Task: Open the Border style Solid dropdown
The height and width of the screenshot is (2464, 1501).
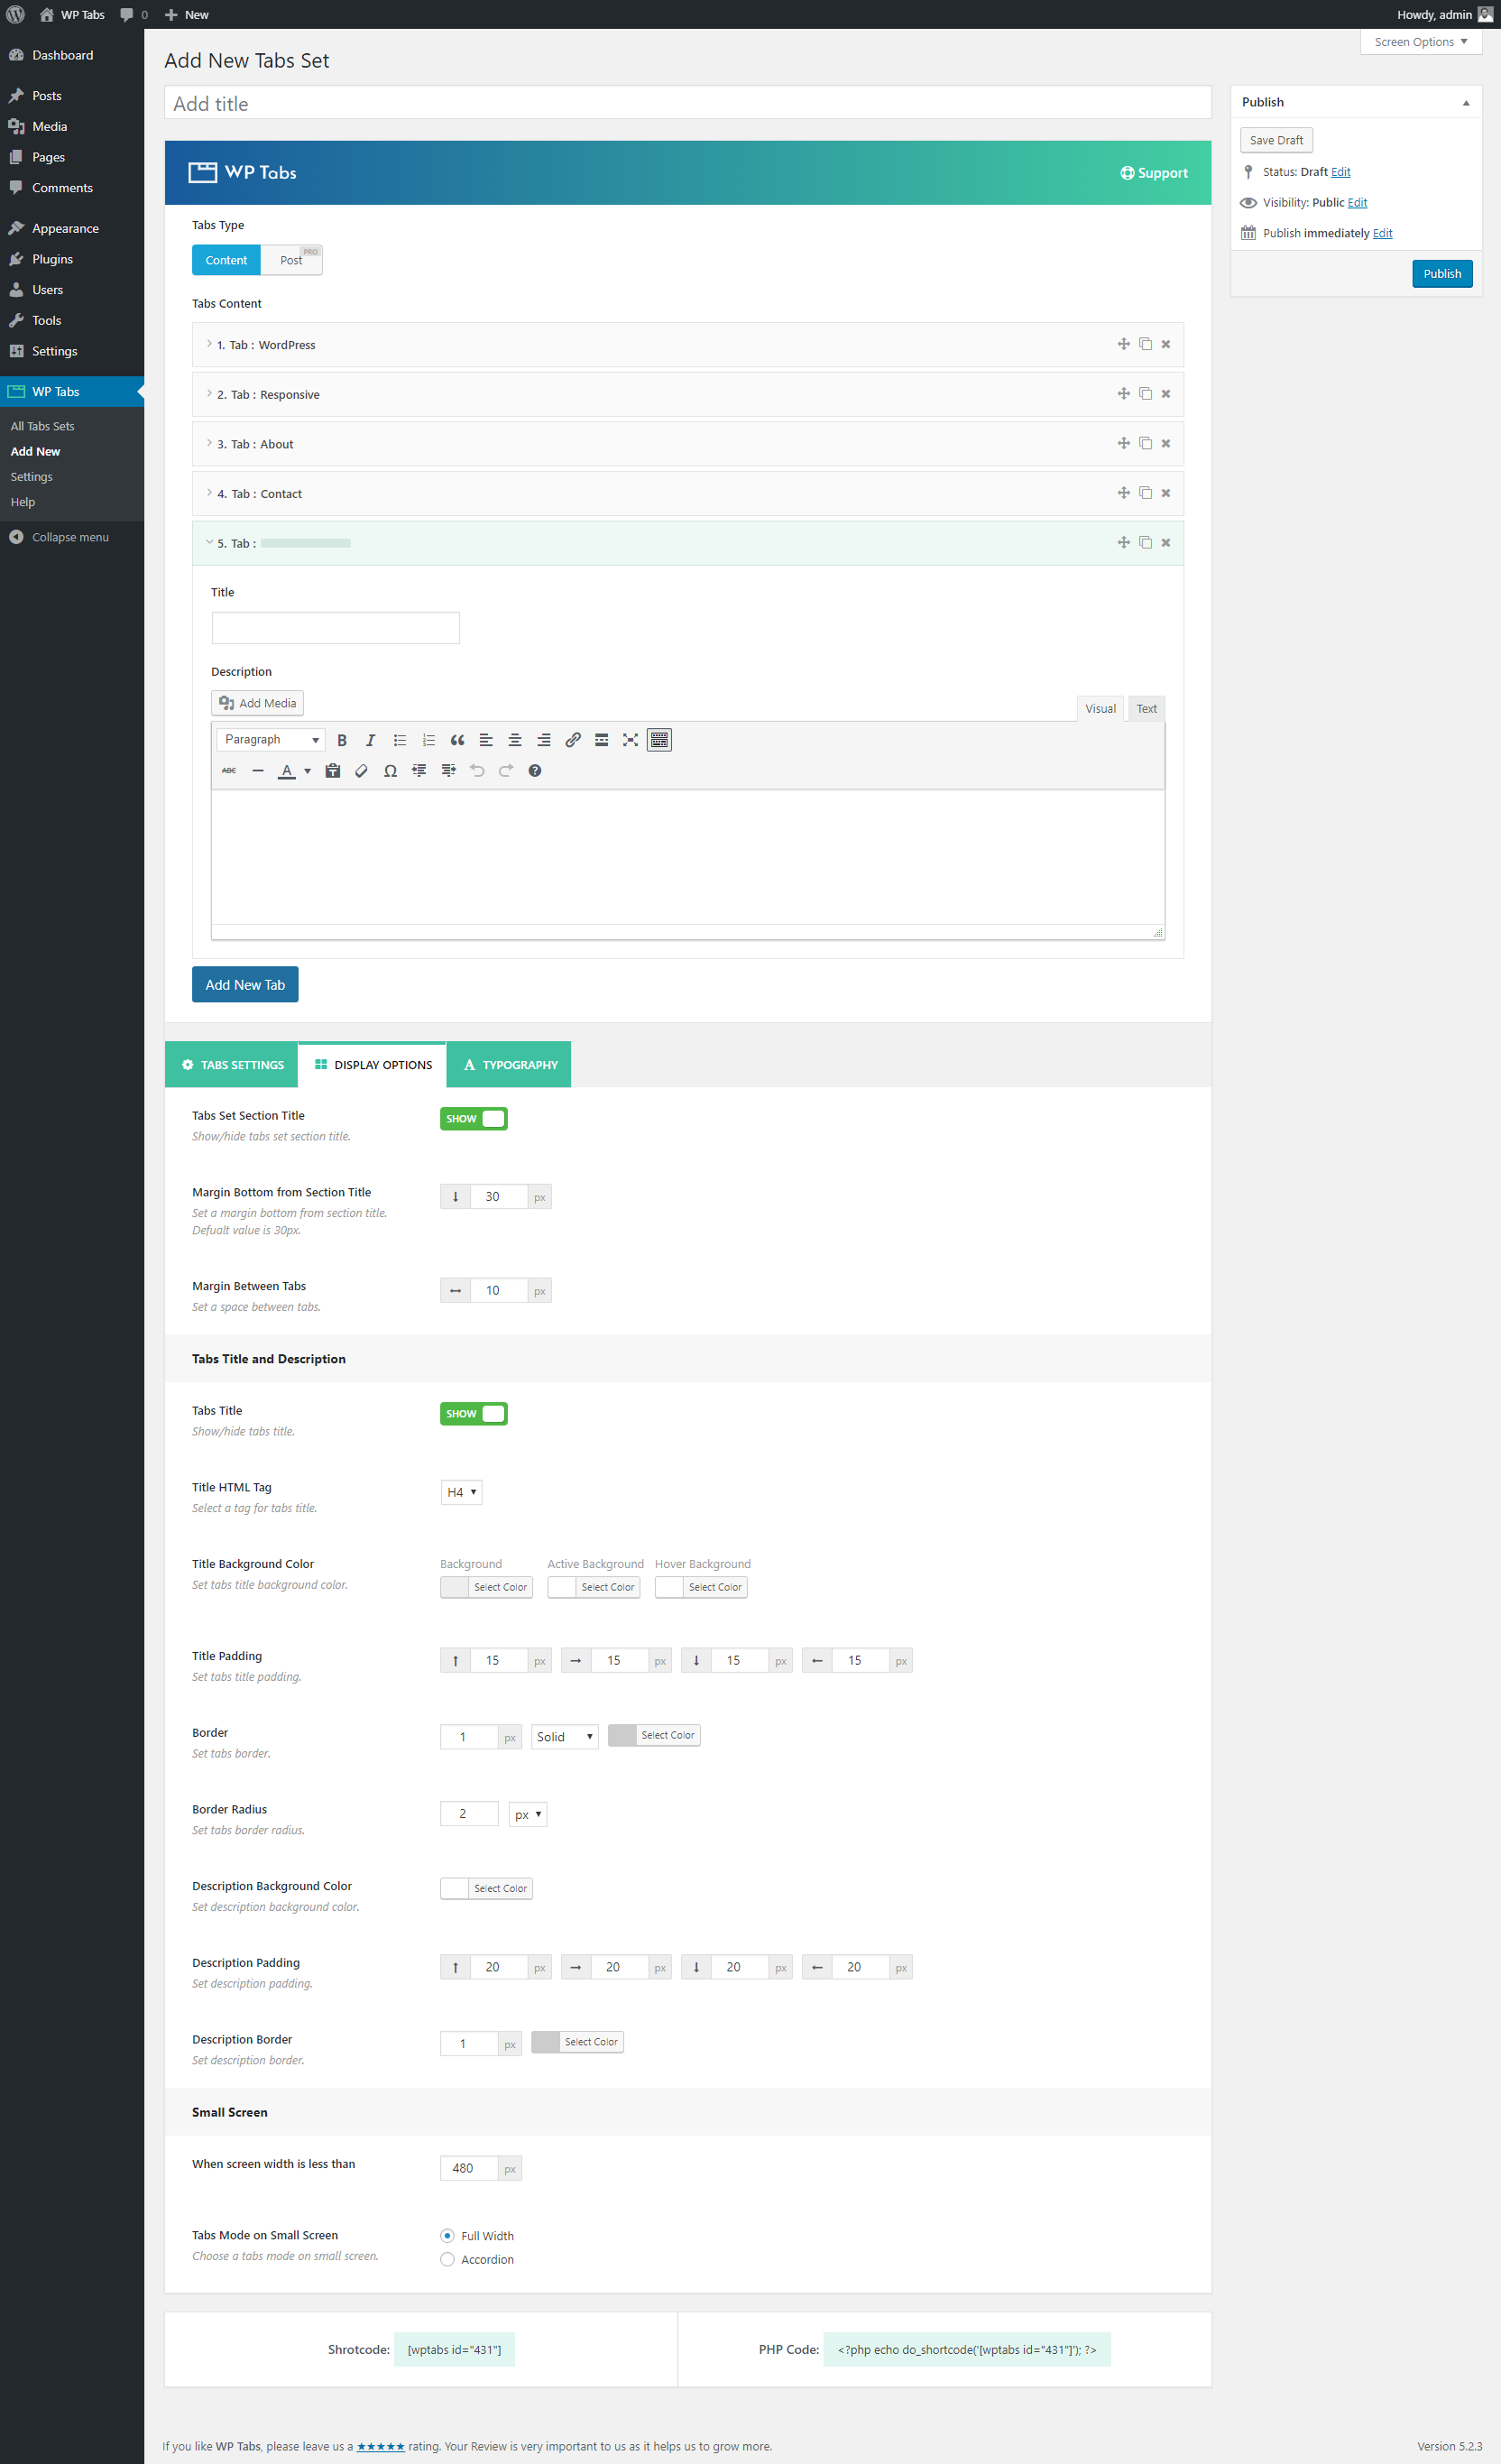Action: [565, 1737]
